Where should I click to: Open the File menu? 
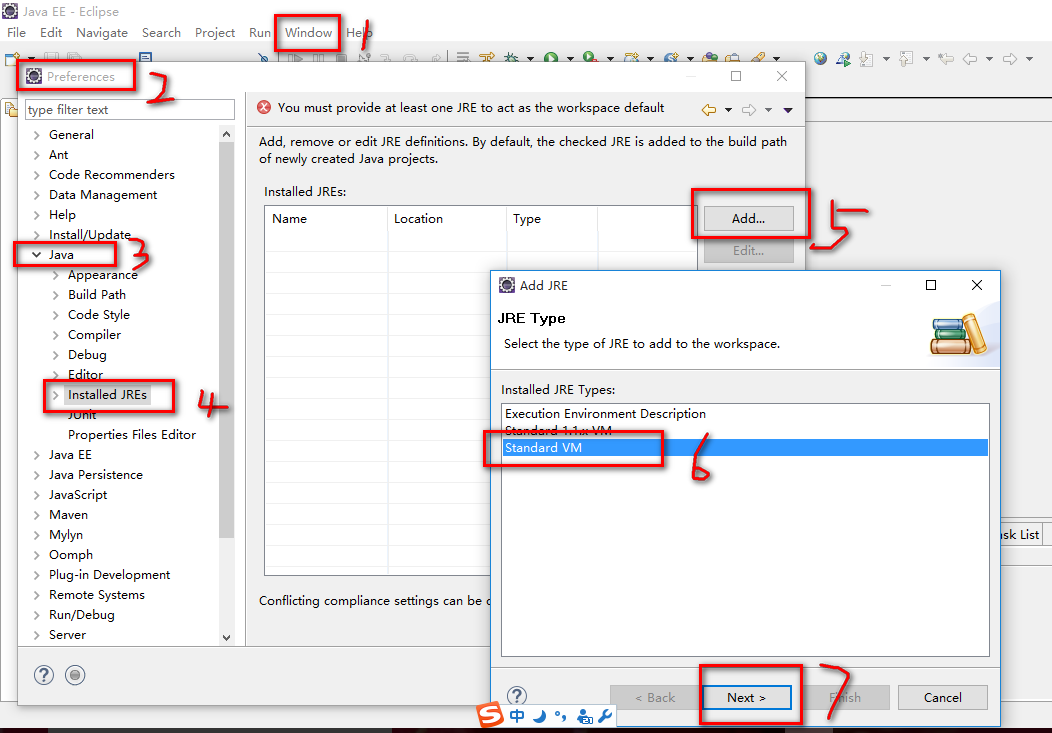coord(16,32)
